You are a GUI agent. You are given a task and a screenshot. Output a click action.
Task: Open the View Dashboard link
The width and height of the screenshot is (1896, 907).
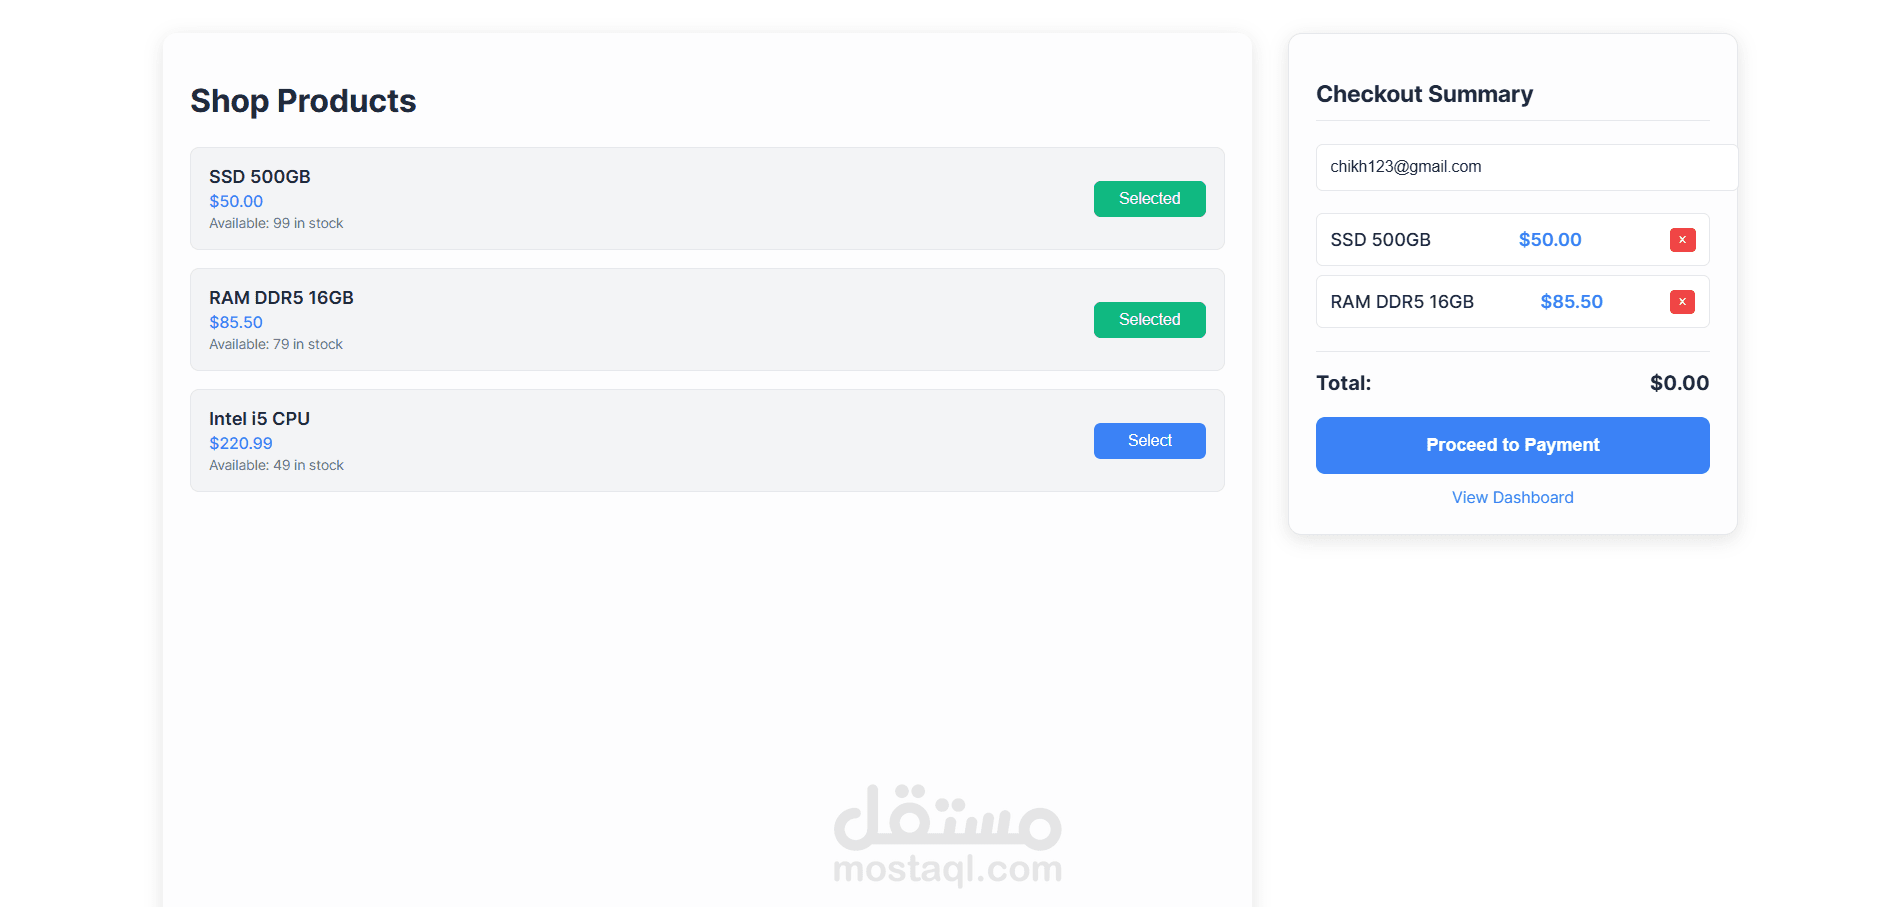click(x=1512, y=498)
